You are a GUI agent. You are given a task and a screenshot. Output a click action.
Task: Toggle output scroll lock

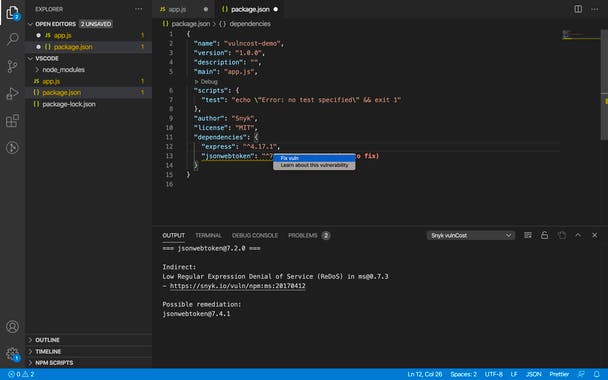coord(544,235)
